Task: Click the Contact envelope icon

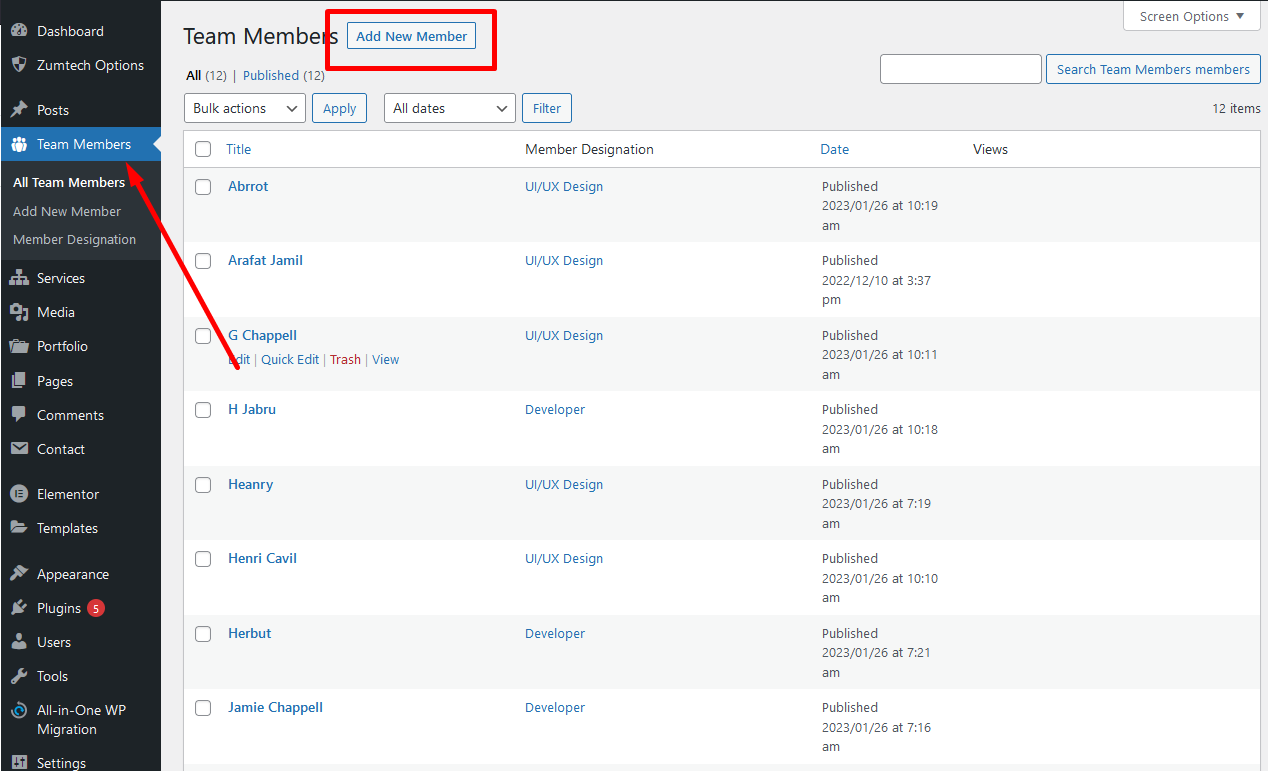Action: coord(19,449)
